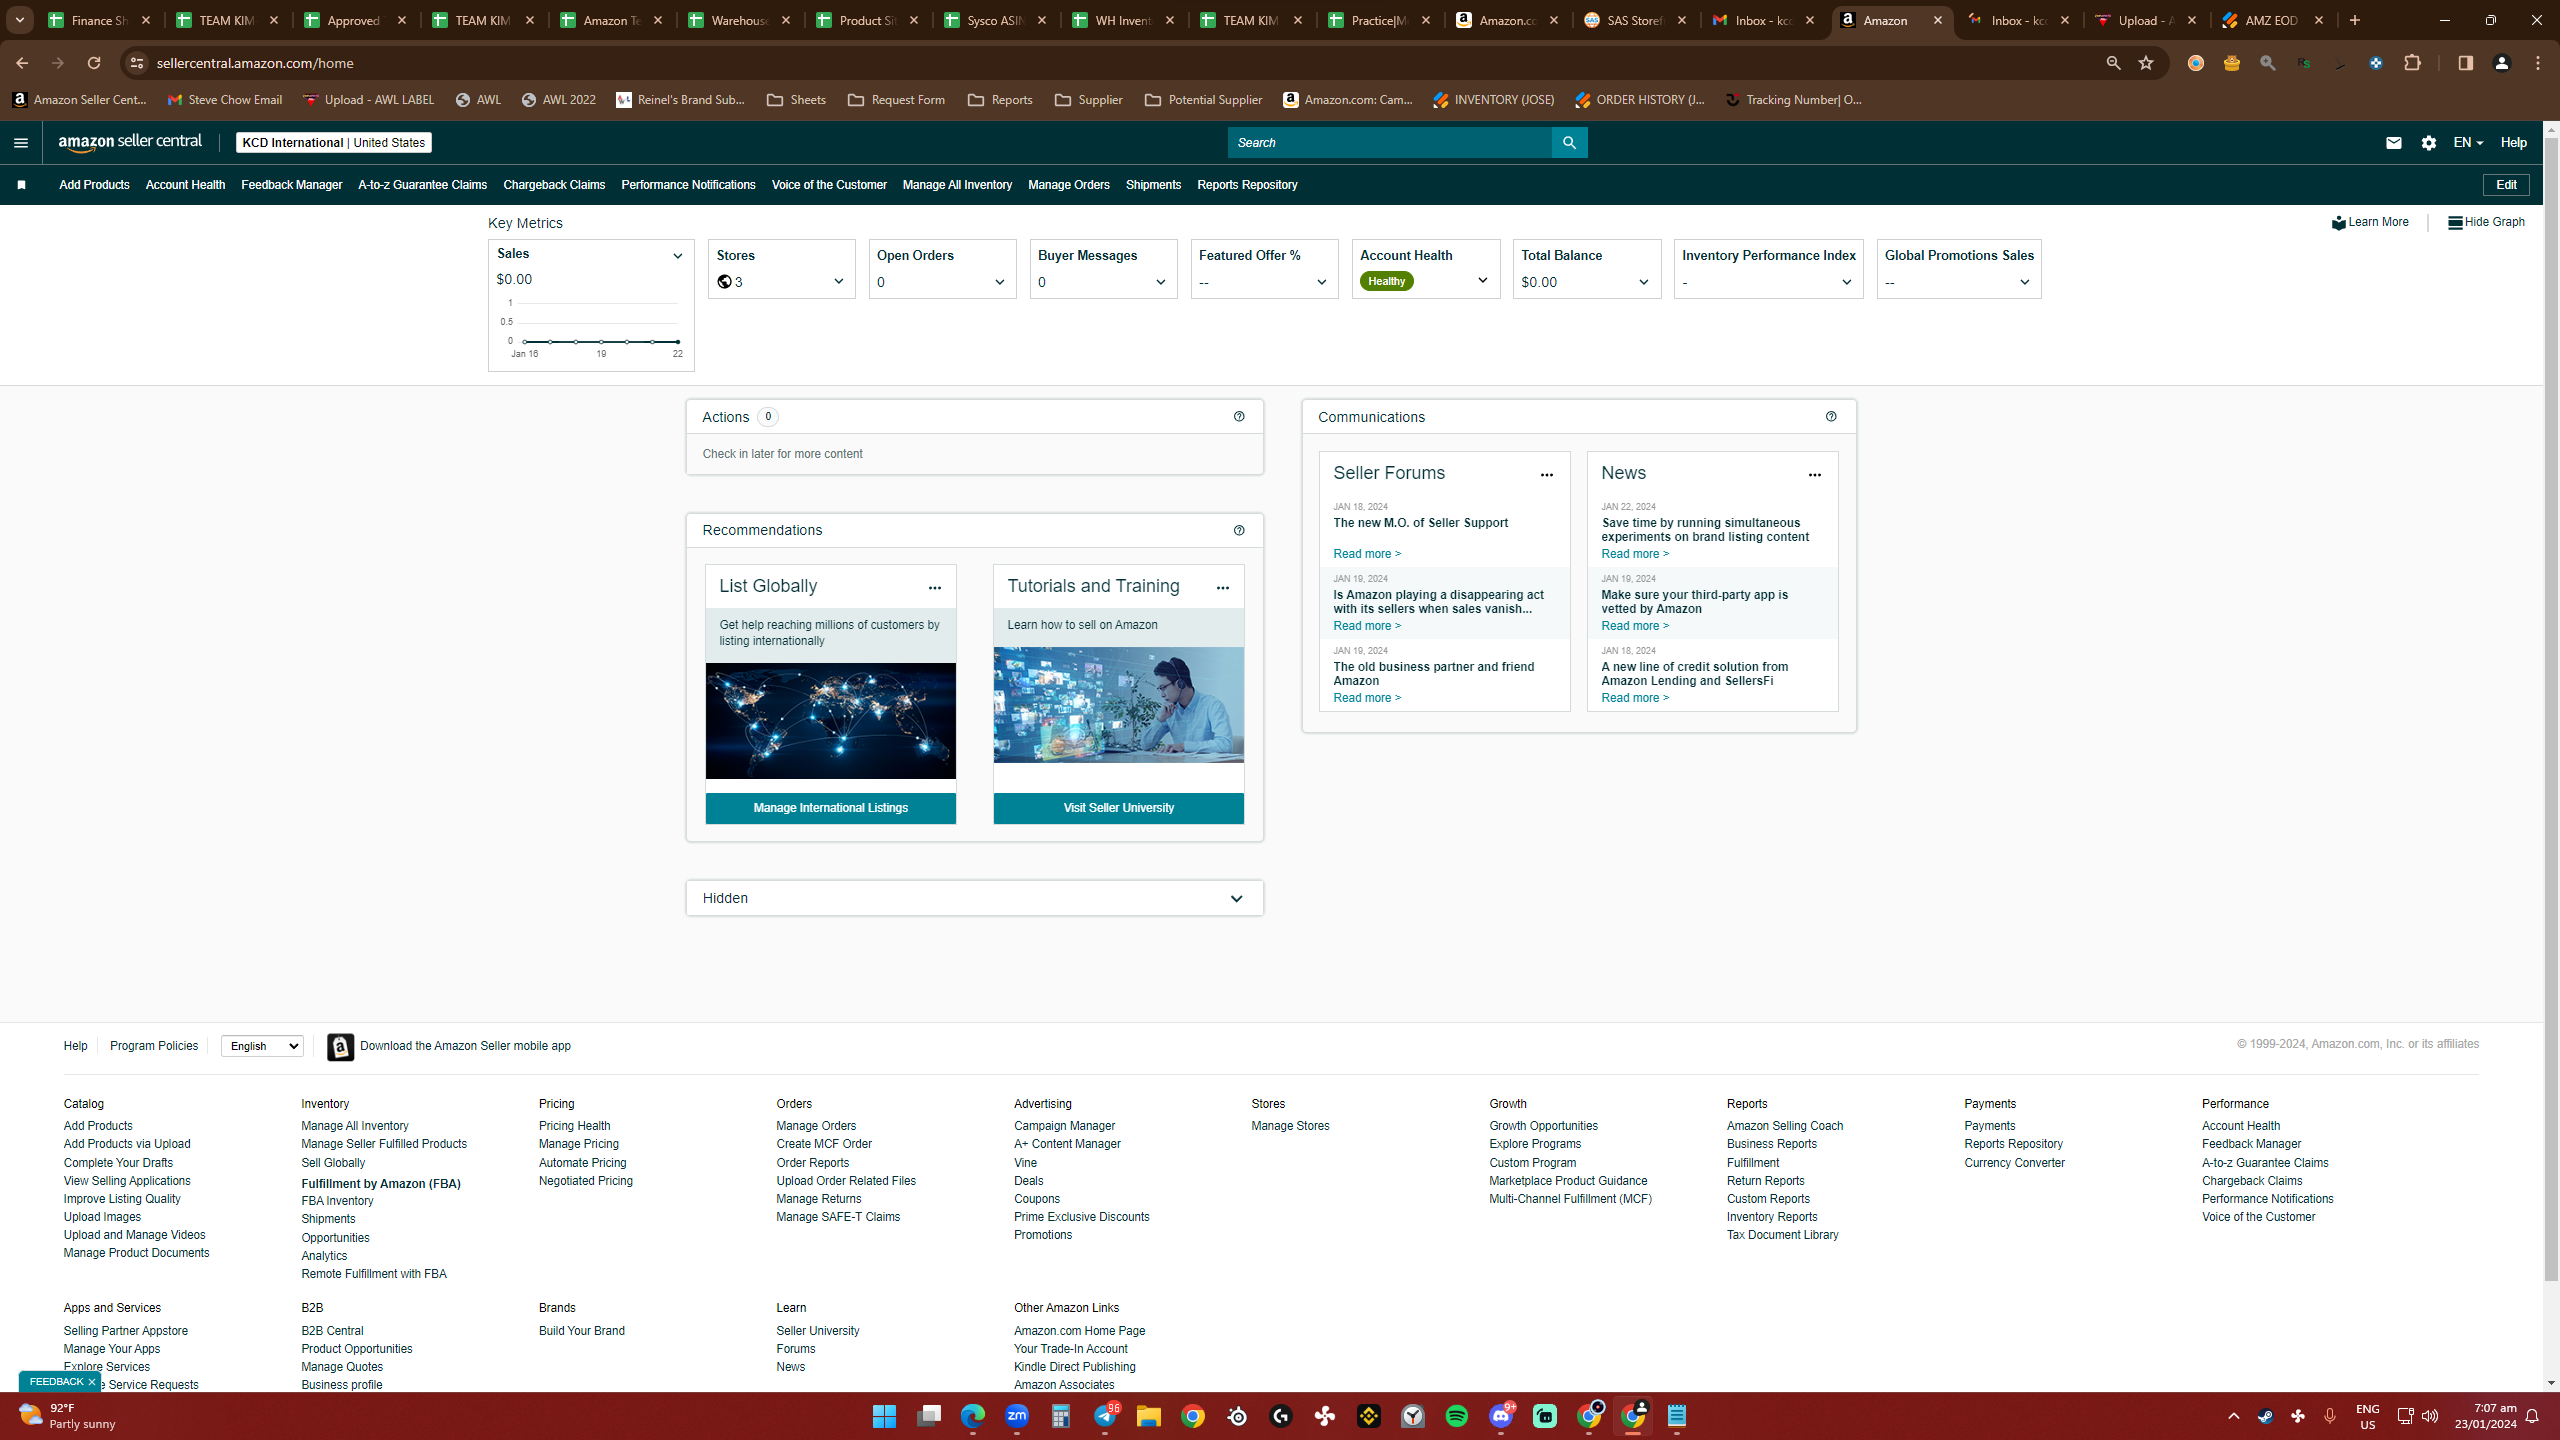Screen dimensions: 2560x1440
Task: Click the browser address bar
Action: tap(1120, 63)
